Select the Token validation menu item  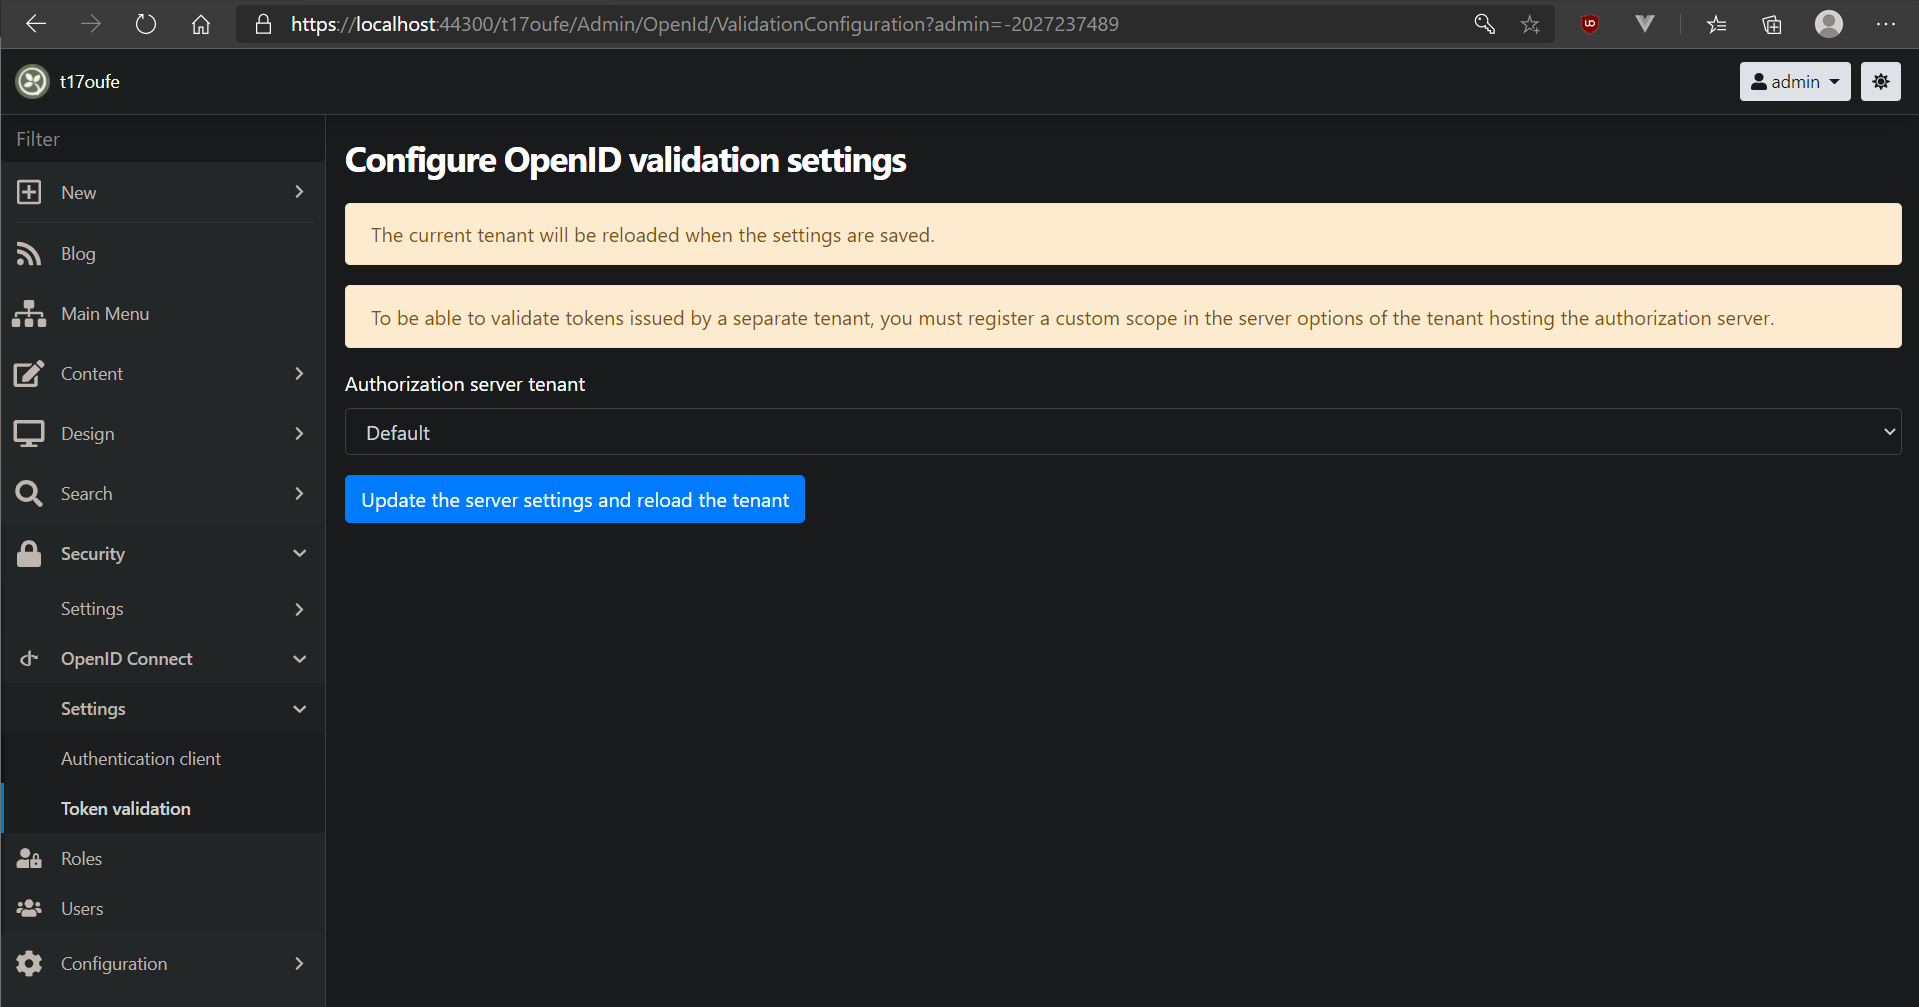pyautogui.click(x=125, y=808)
